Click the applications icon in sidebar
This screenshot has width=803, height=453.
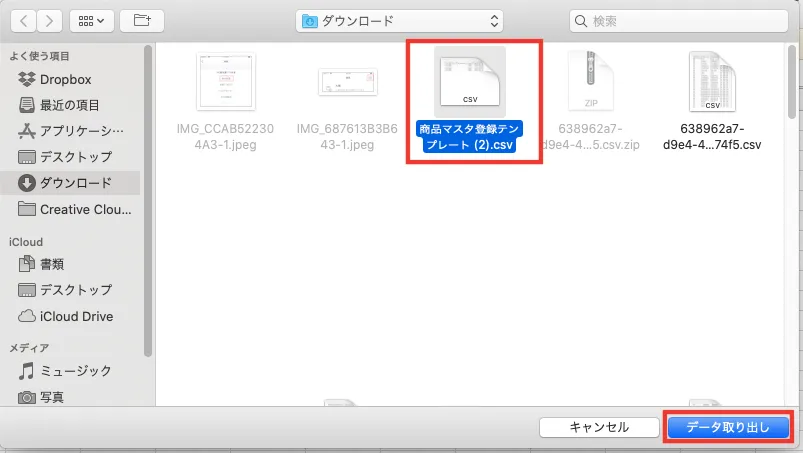pyautogui.click(x=27, y=131)
